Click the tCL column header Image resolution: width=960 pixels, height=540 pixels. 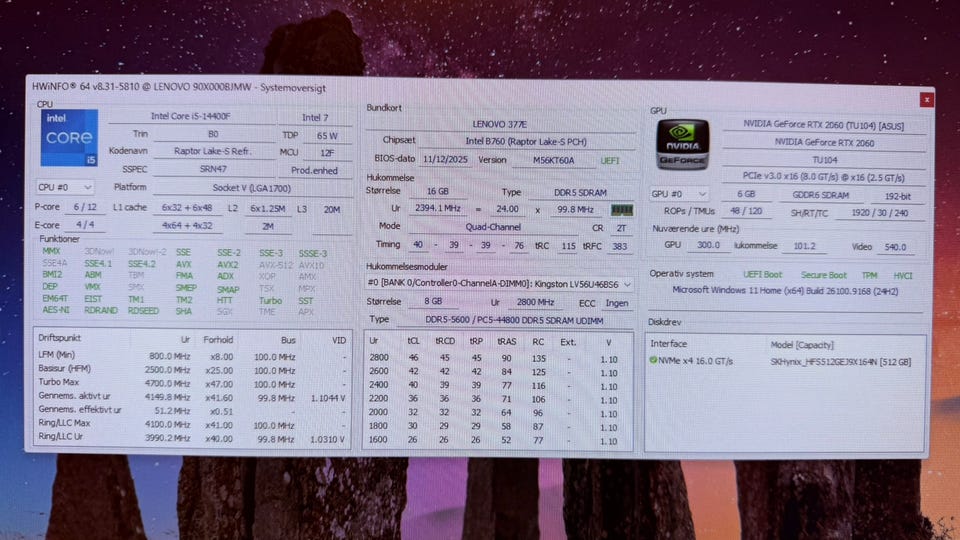tap(413, 341)
